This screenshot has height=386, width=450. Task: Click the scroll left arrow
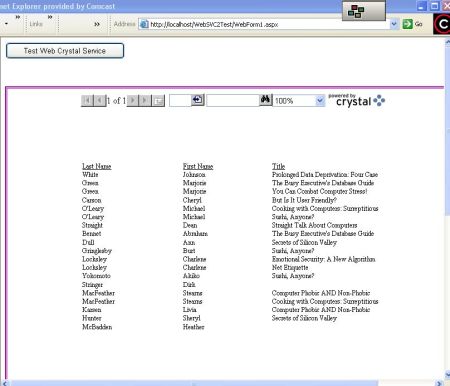pos(4,383)
